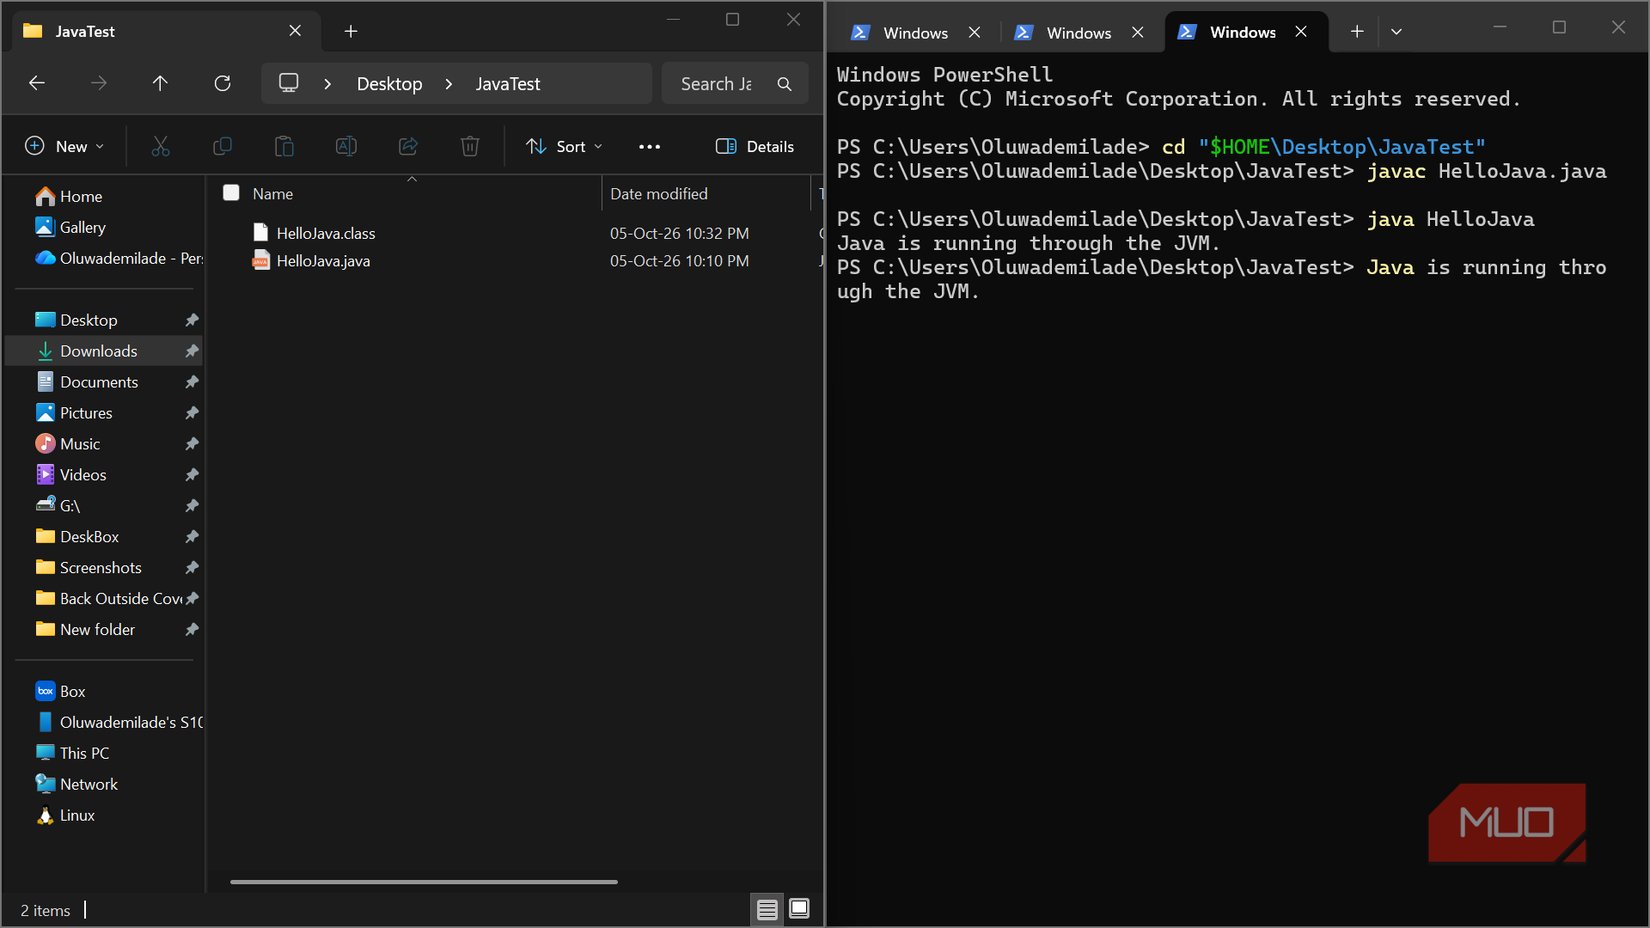Open terminal profiles dropdown arrow

[1396, 32]
